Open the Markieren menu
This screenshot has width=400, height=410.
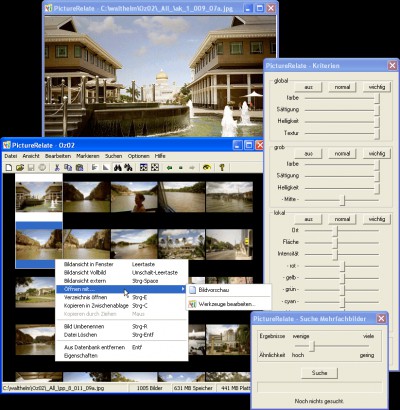click(x=88, y=156)
